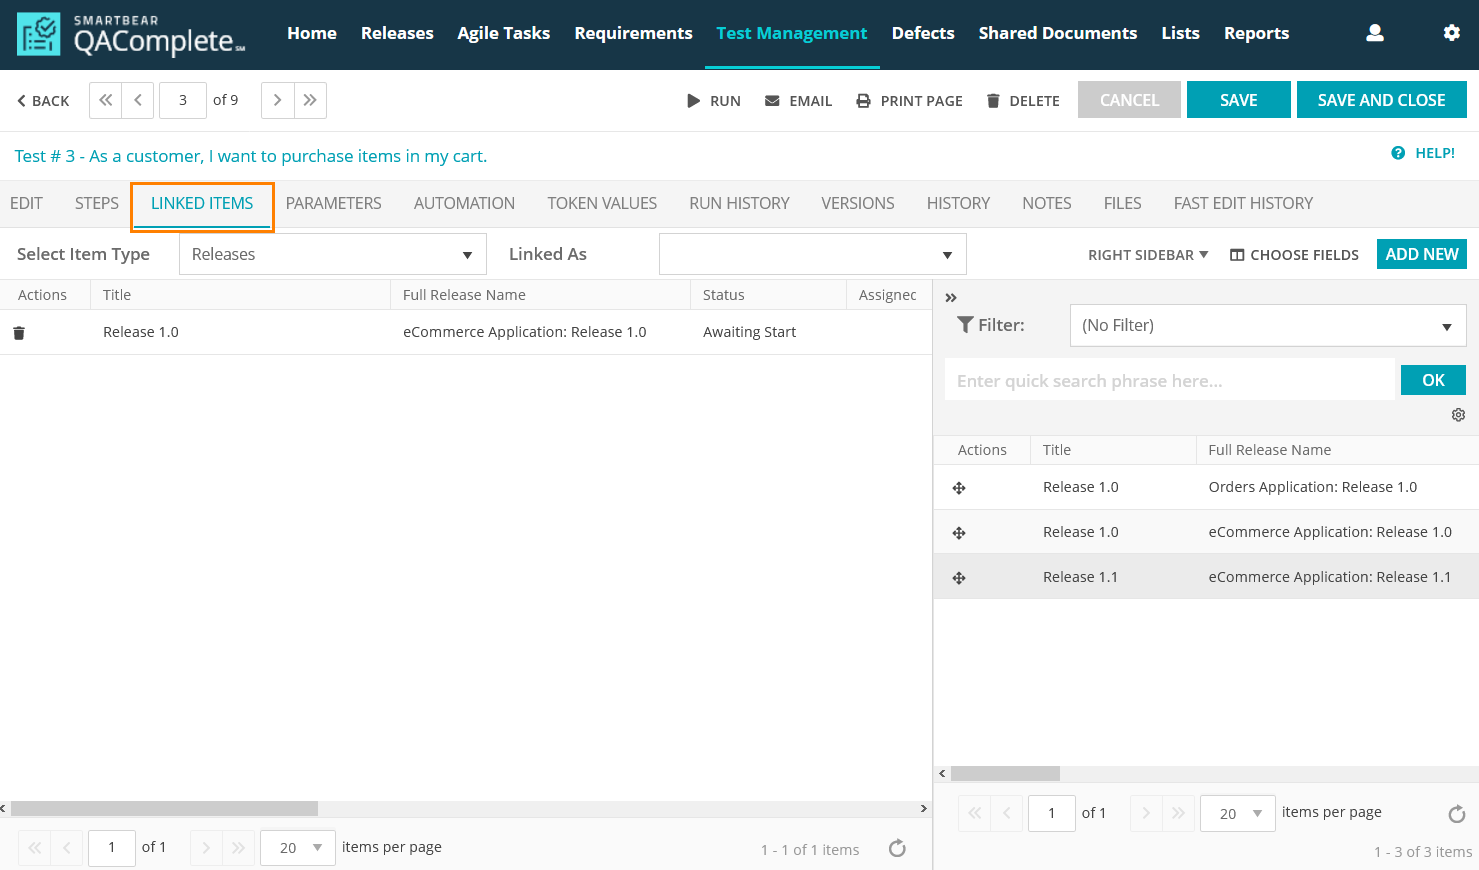Expand the Right Sidebar menu
The width and height of the screenshot is (1479, 870).
[1147, 255]
